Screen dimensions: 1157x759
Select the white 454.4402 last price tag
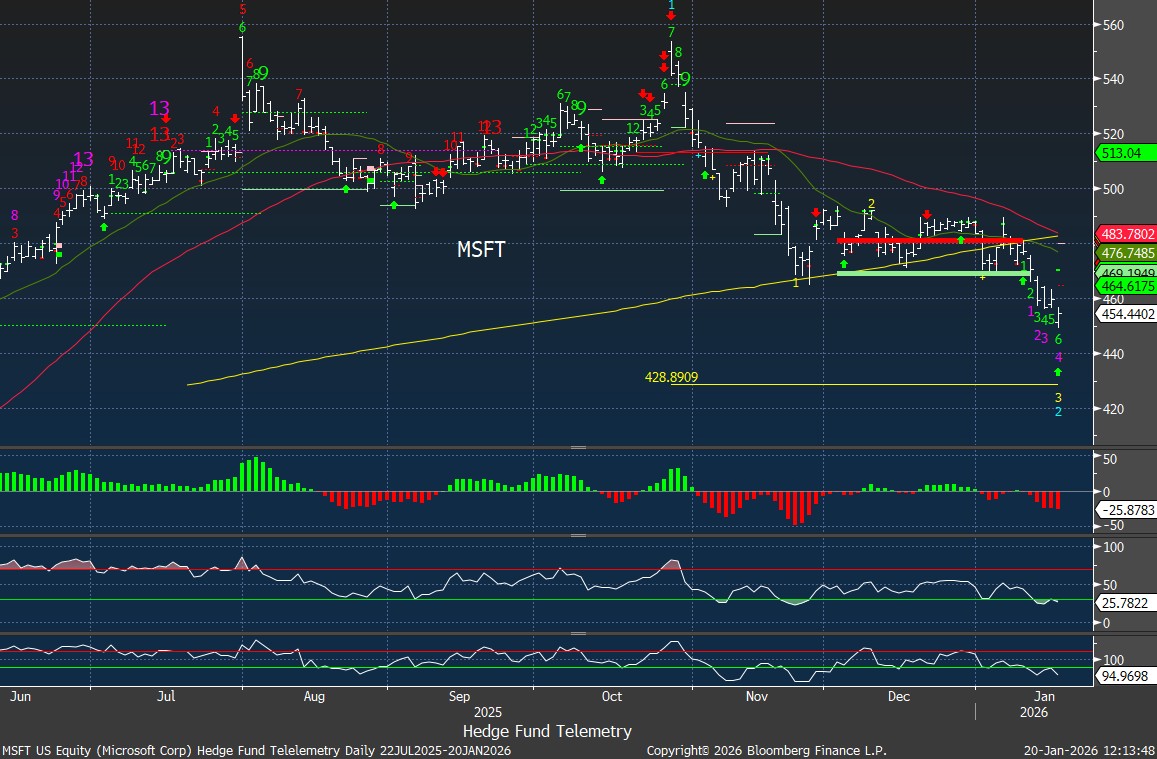[x=1126, y=314]
